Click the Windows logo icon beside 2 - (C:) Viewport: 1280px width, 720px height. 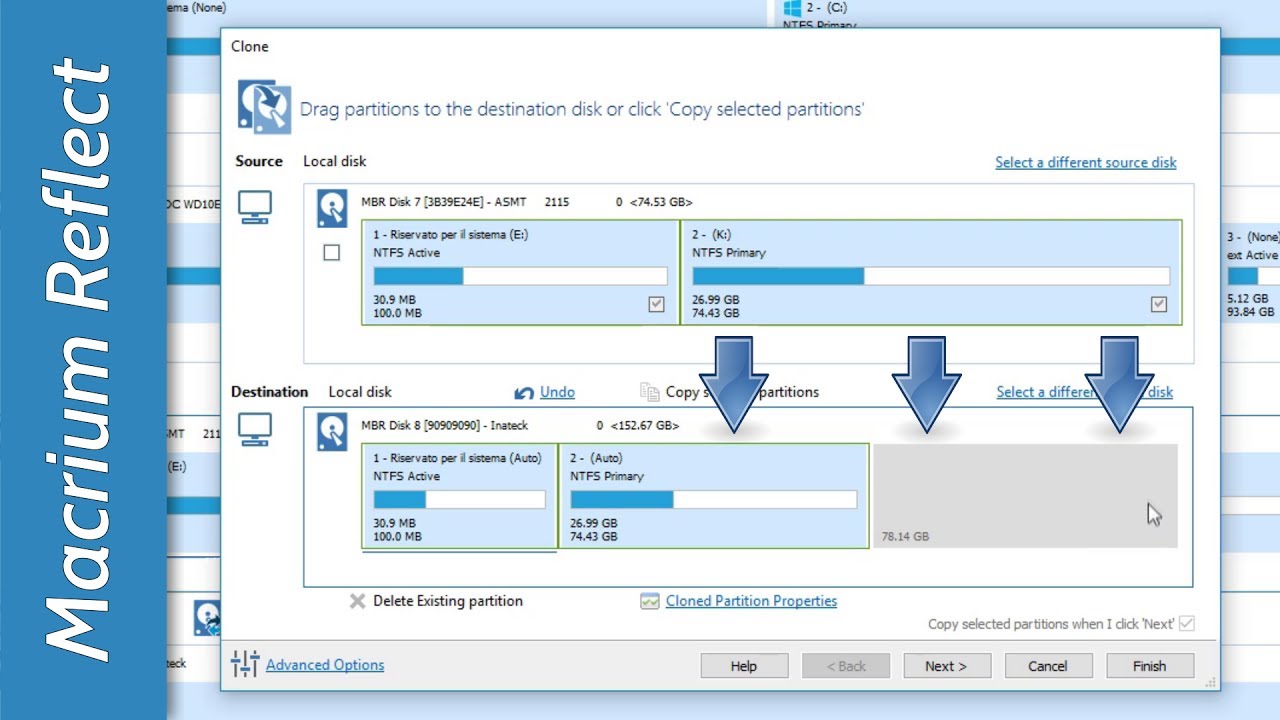pos(792,8)
